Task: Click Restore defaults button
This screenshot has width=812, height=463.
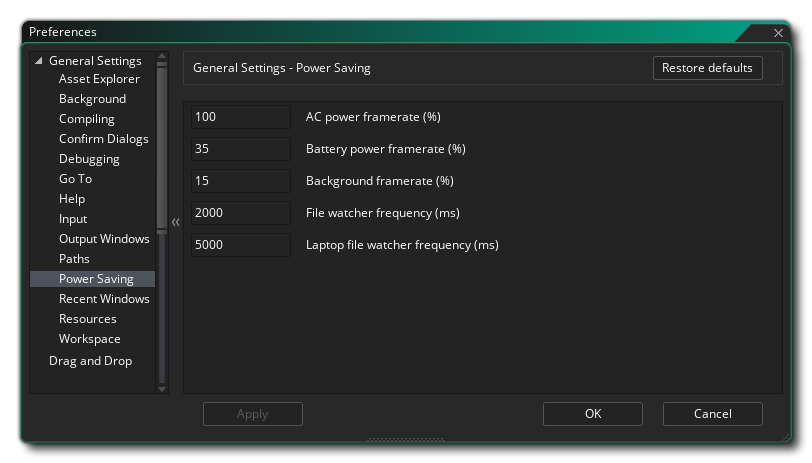Action: coord(707,68)
